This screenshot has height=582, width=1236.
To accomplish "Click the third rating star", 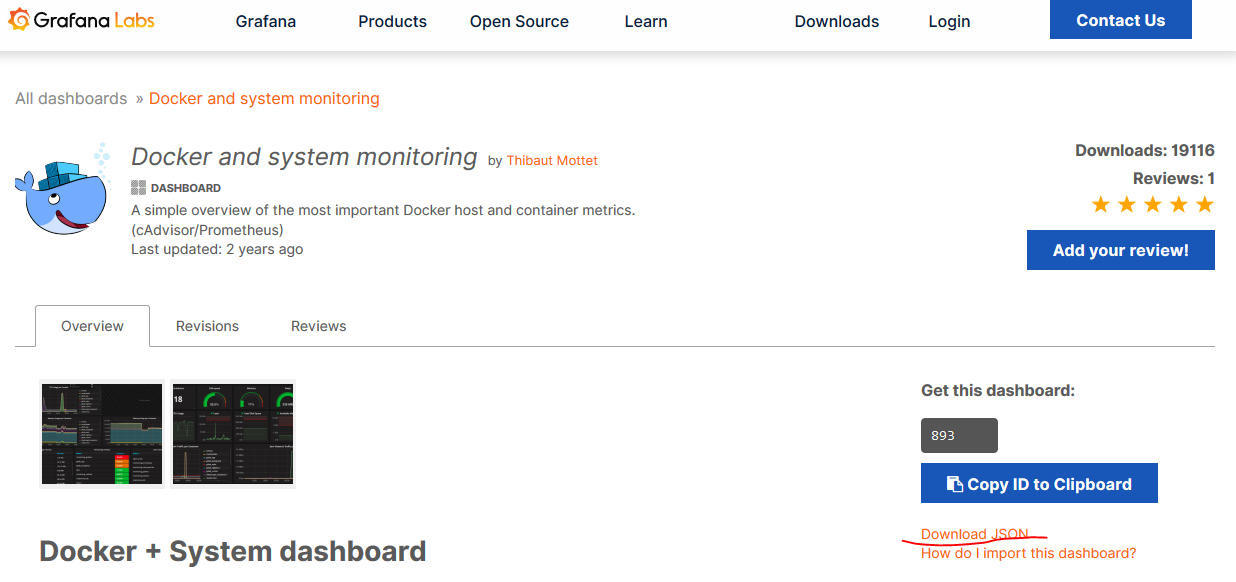I will point(1153,205).
